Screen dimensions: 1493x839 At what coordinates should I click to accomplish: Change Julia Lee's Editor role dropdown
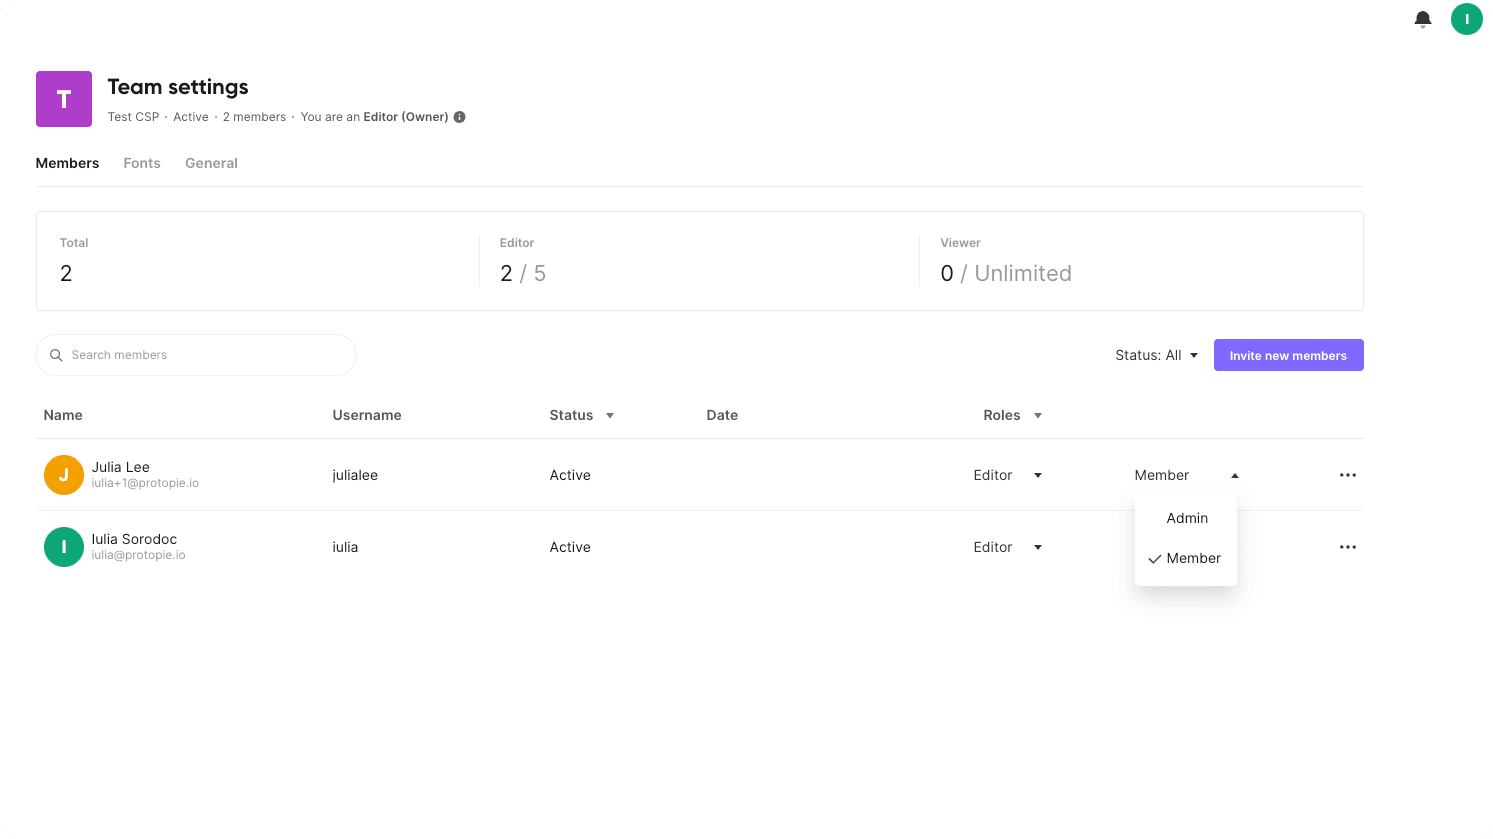[1008, 475]
